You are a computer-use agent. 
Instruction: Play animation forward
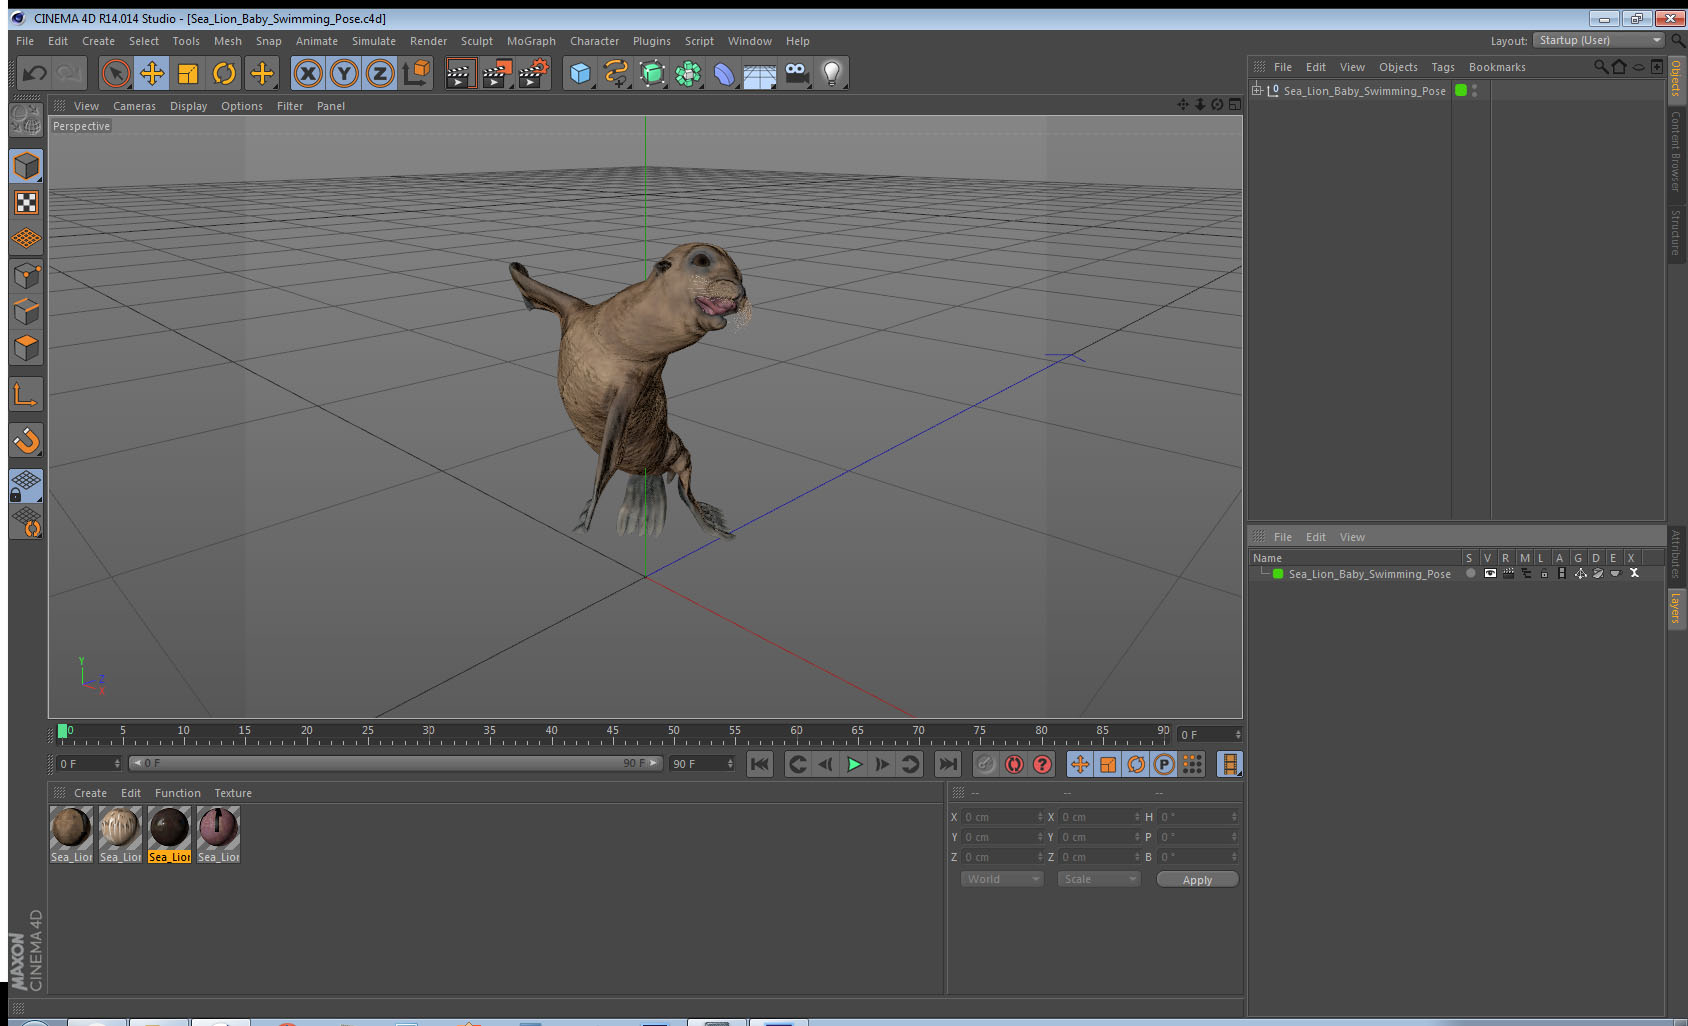pos(854,764)
